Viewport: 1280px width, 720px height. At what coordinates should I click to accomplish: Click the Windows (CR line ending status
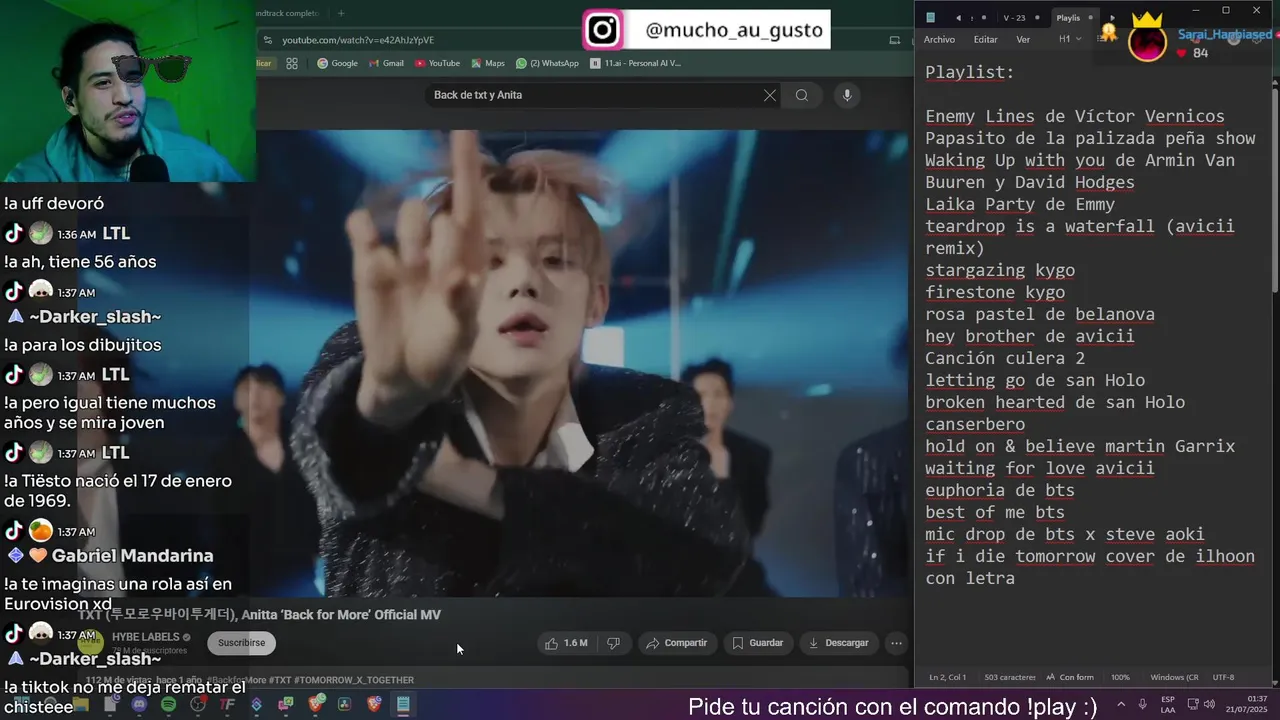[1175, 677]
